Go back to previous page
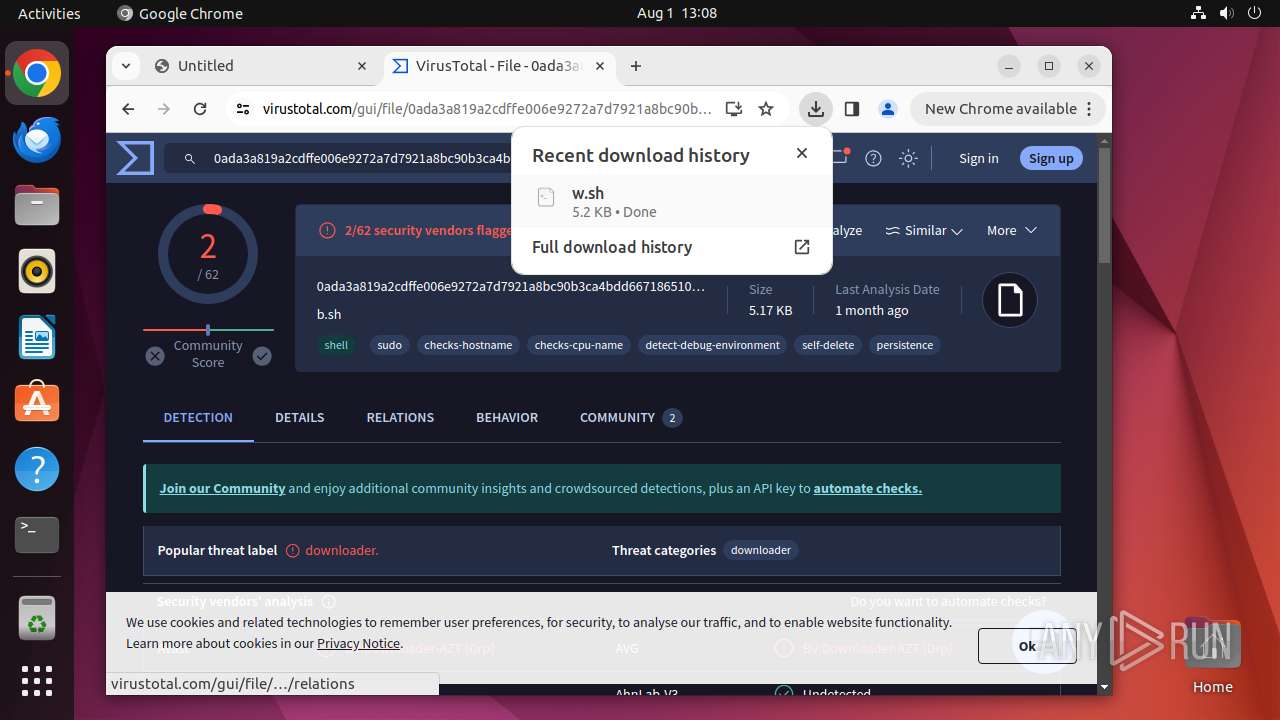This screenshot has height=720, width=1280. [x=128, y=109]
